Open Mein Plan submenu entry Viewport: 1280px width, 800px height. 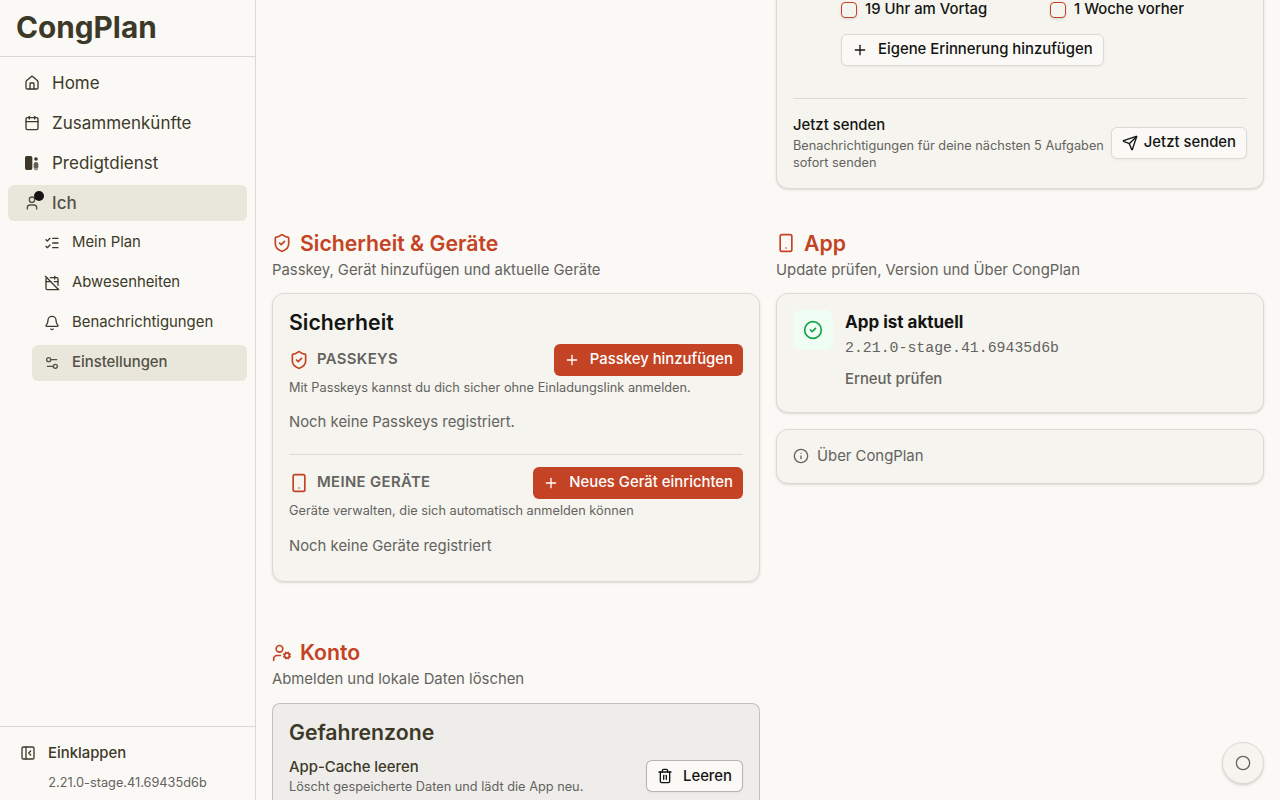pyautogui.click(x=139, y=242)
